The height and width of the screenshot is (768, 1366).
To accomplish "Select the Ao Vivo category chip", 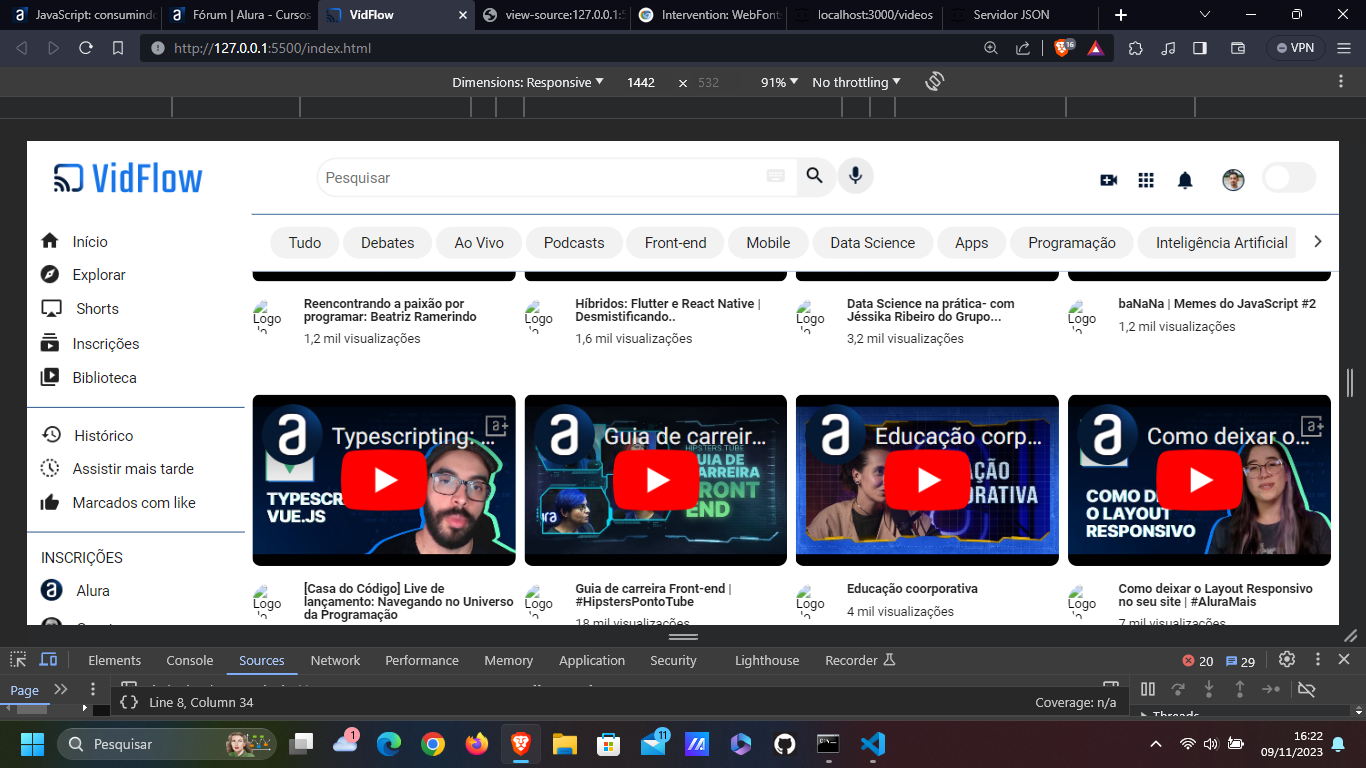I will [479, 242].
